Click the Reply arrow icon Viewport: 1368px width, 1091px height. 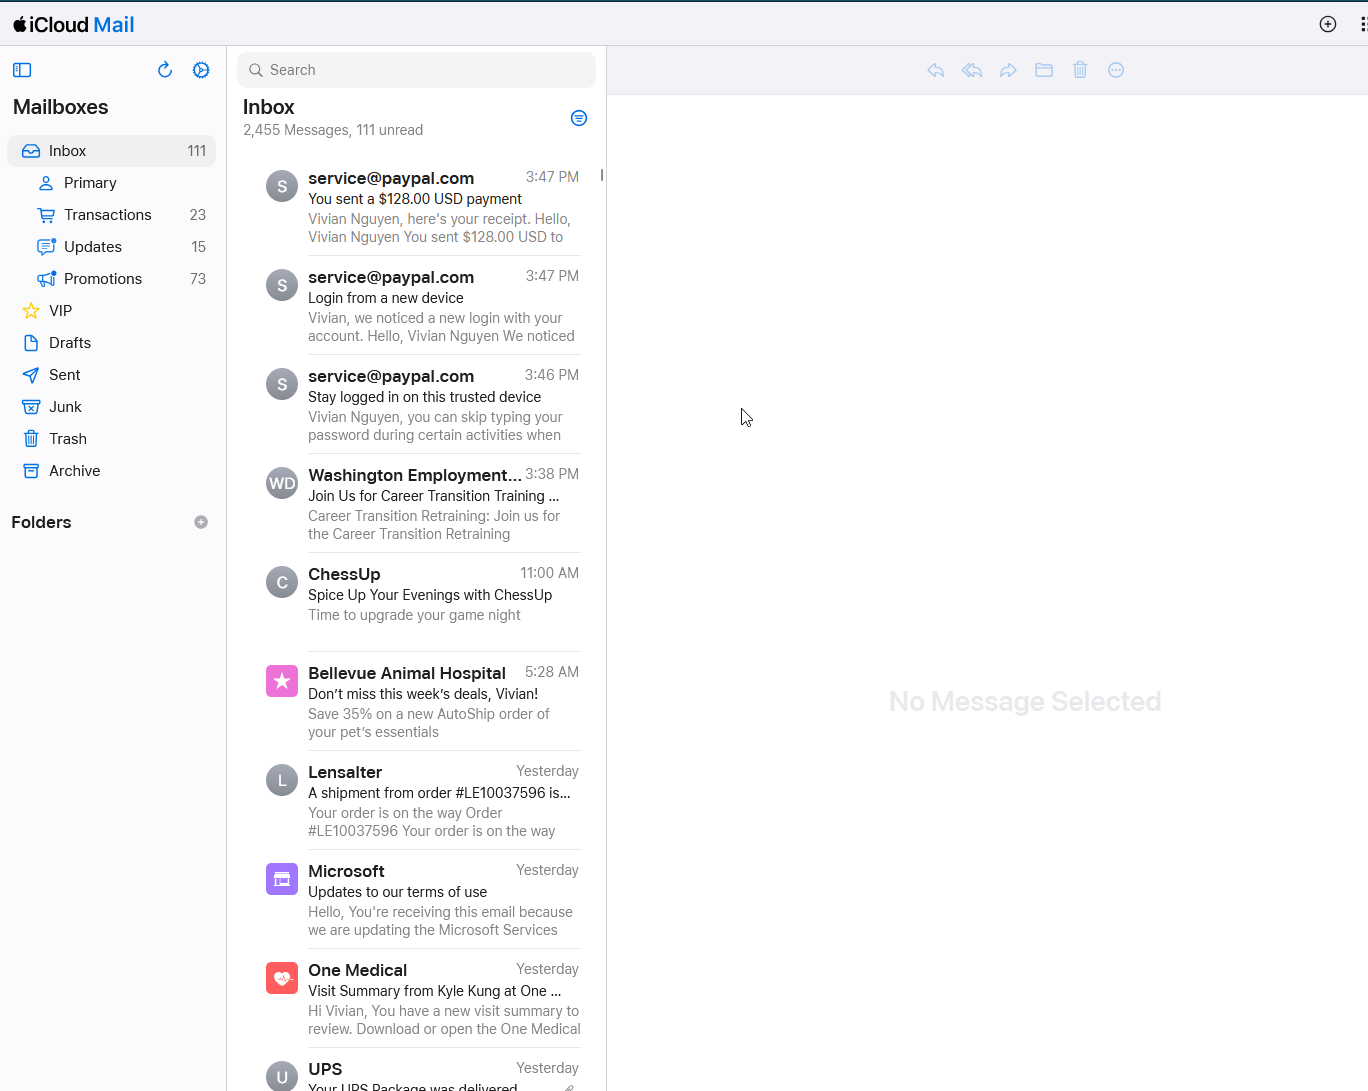tap(936, 70)
